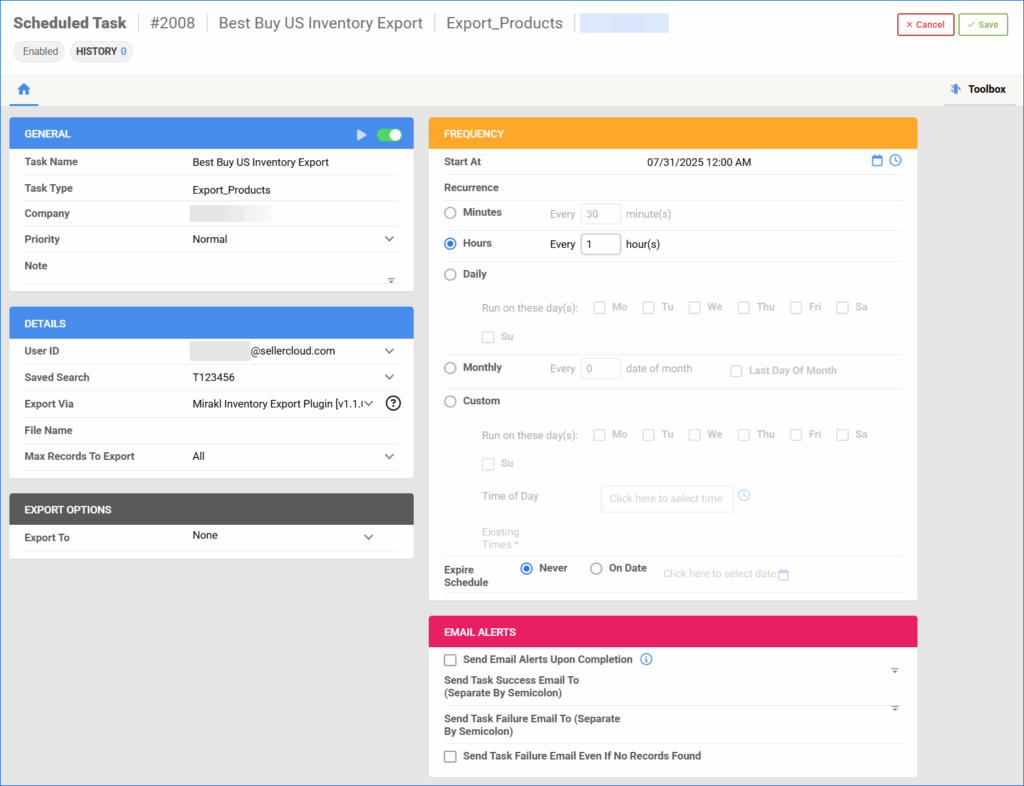The width and height of the screenshot is (1024, 786).
Task: Open the calendar for the On Date expiration
Action: point(783,574)
